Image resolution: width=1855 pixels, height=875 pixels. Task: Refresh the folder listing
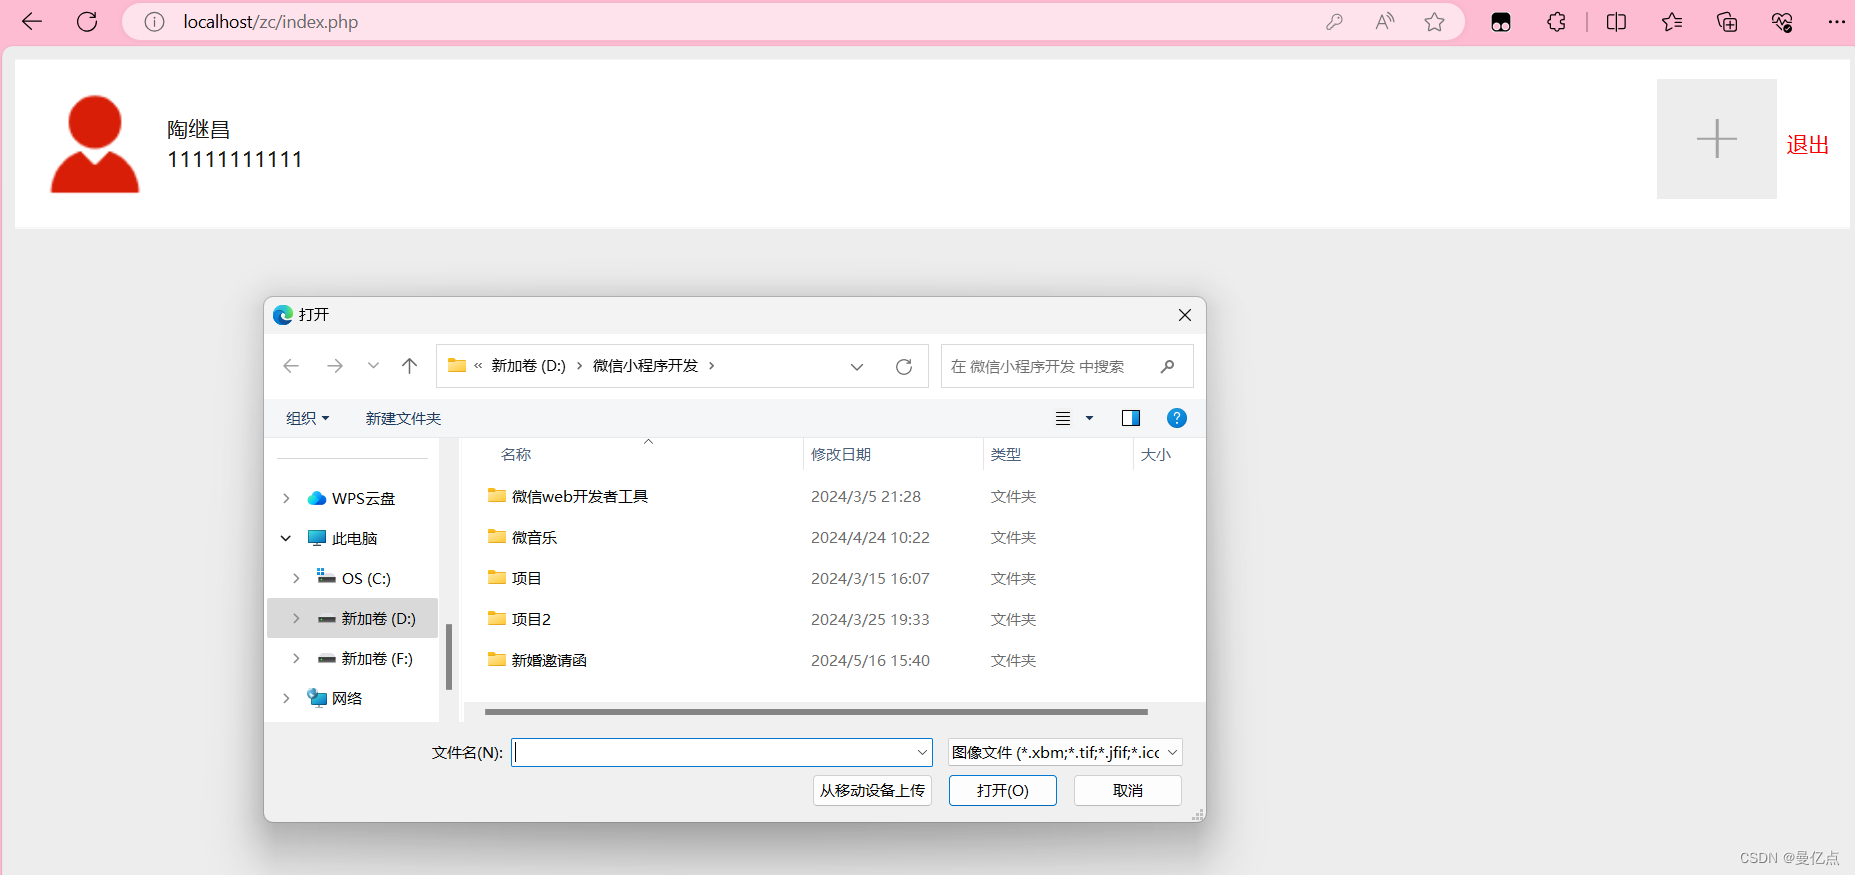[x=904, y=367]
